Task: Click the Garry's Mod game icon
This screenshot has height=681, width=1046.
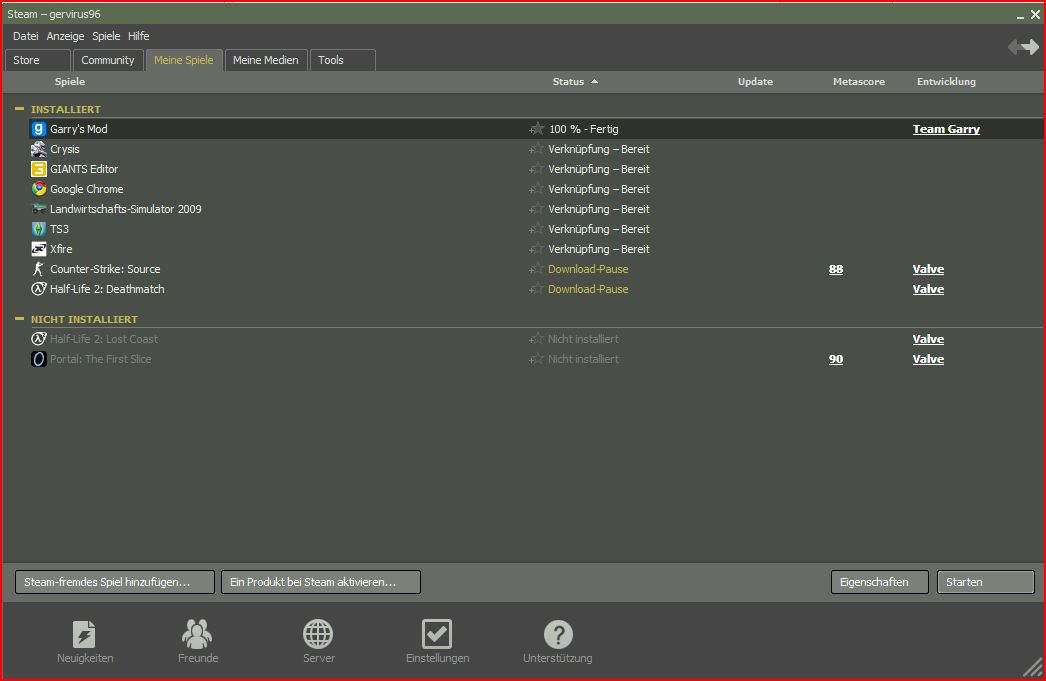Action: pos(39,129)
